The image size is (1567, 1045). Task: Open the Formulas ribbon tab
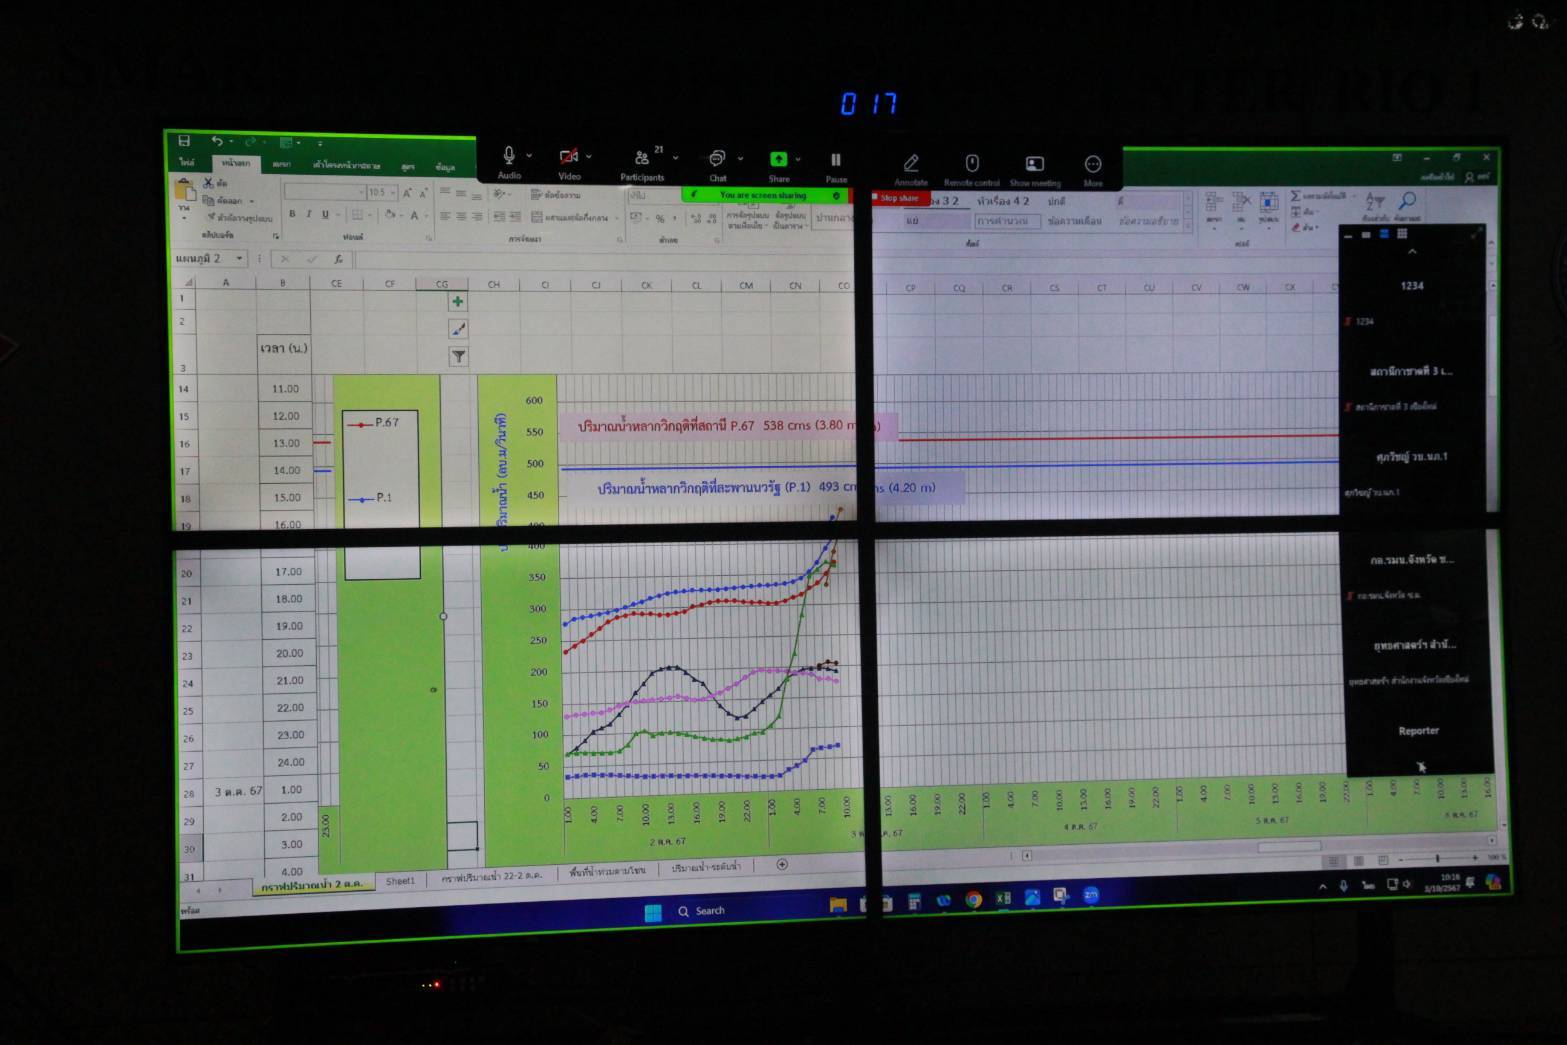[x=408, y=166]
